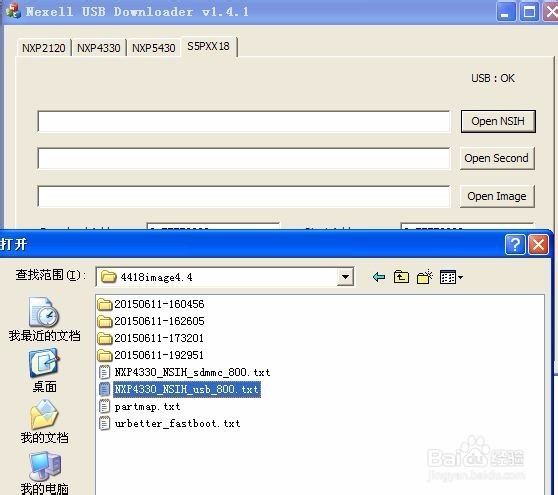Select file NXP4330_NSIH_sdmmc_800.txt
Viewport: 558px width, 495px height.
pos(184,372)
